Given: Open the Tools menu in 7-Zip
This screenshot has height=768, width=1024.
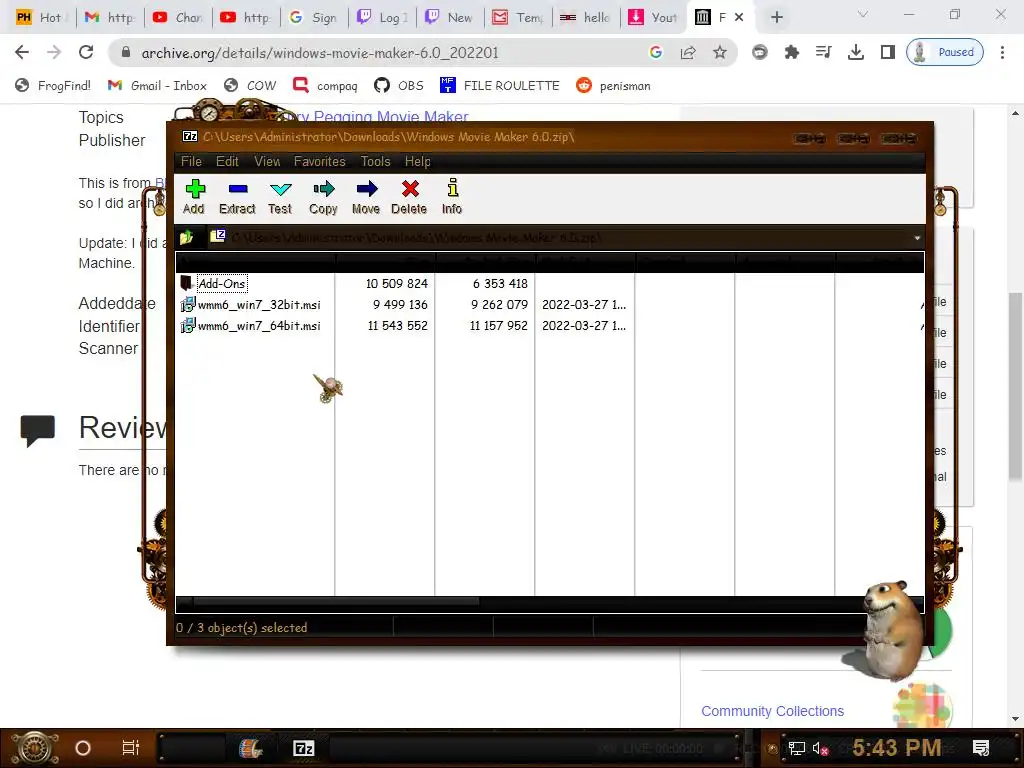Looking at the screenshot, I should [376, 161].
